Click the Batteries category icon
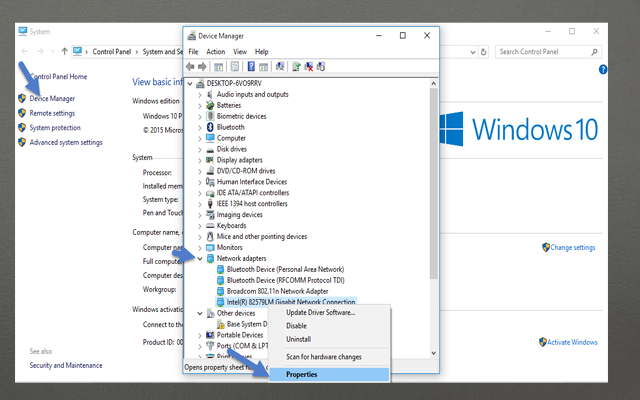The height and width of the screenshot is (400, 640). point(210,105)
